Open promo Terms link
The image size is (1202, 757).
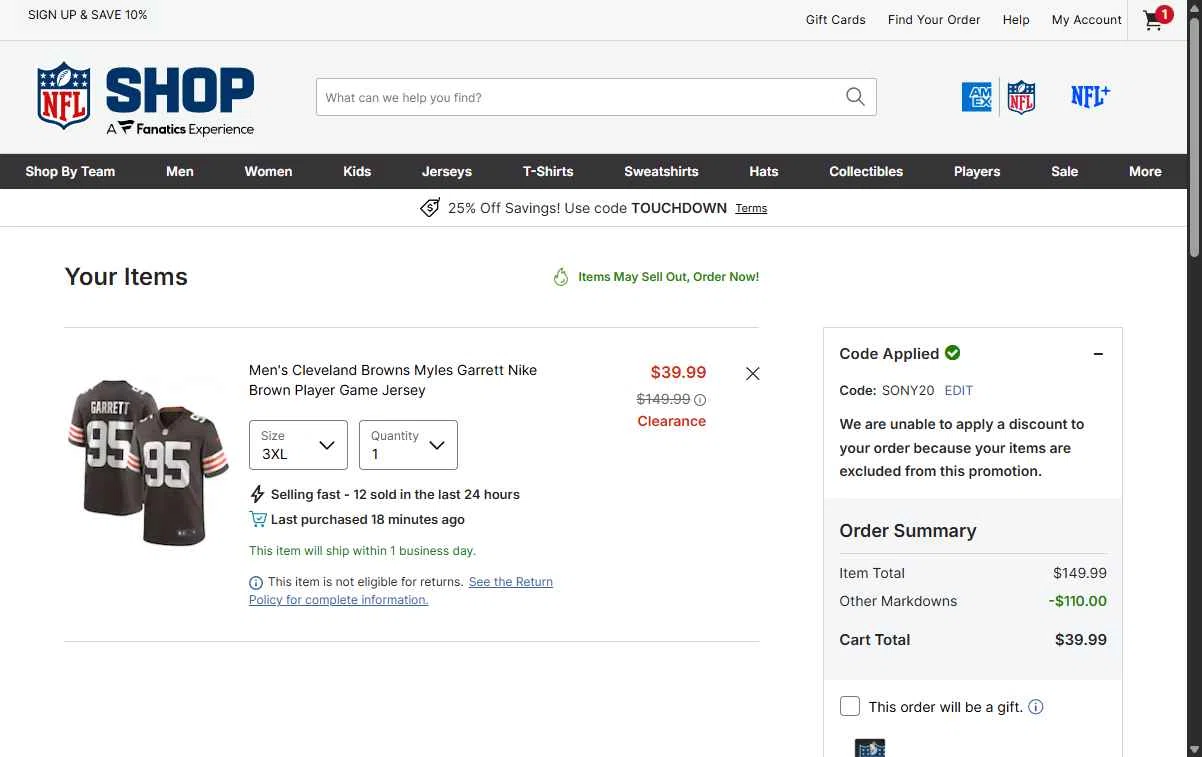[751, 208]
